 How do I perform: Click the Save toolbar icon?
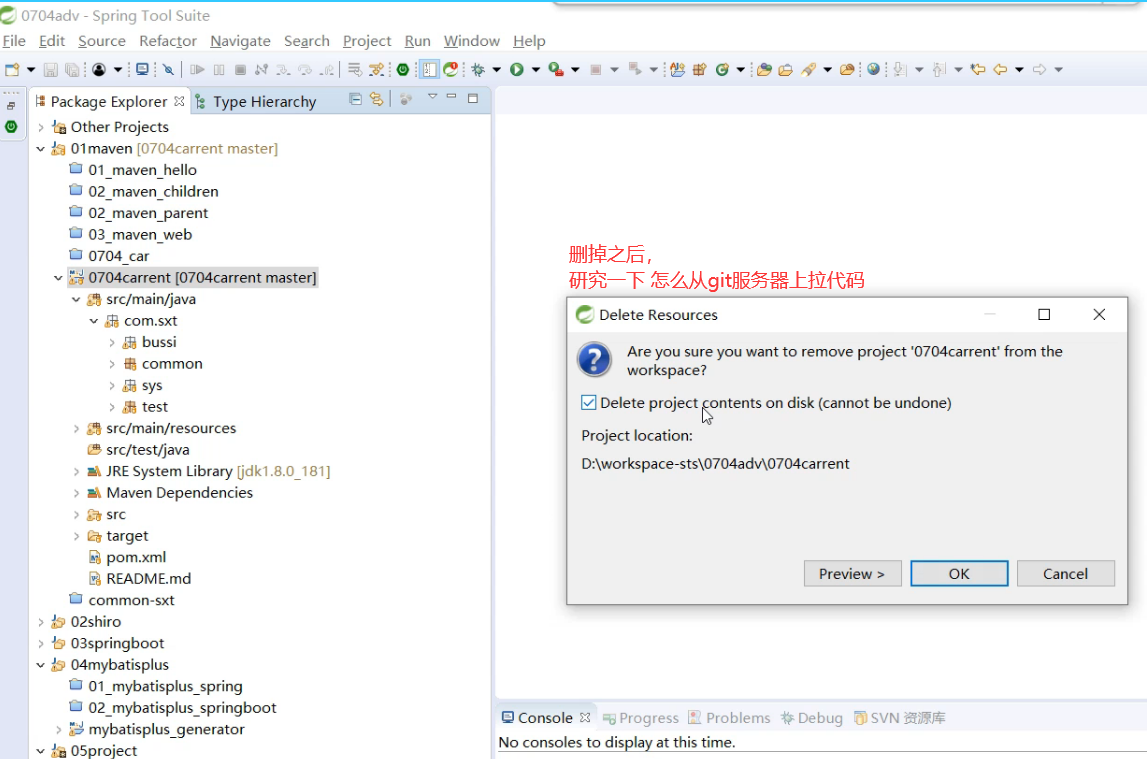50,69
